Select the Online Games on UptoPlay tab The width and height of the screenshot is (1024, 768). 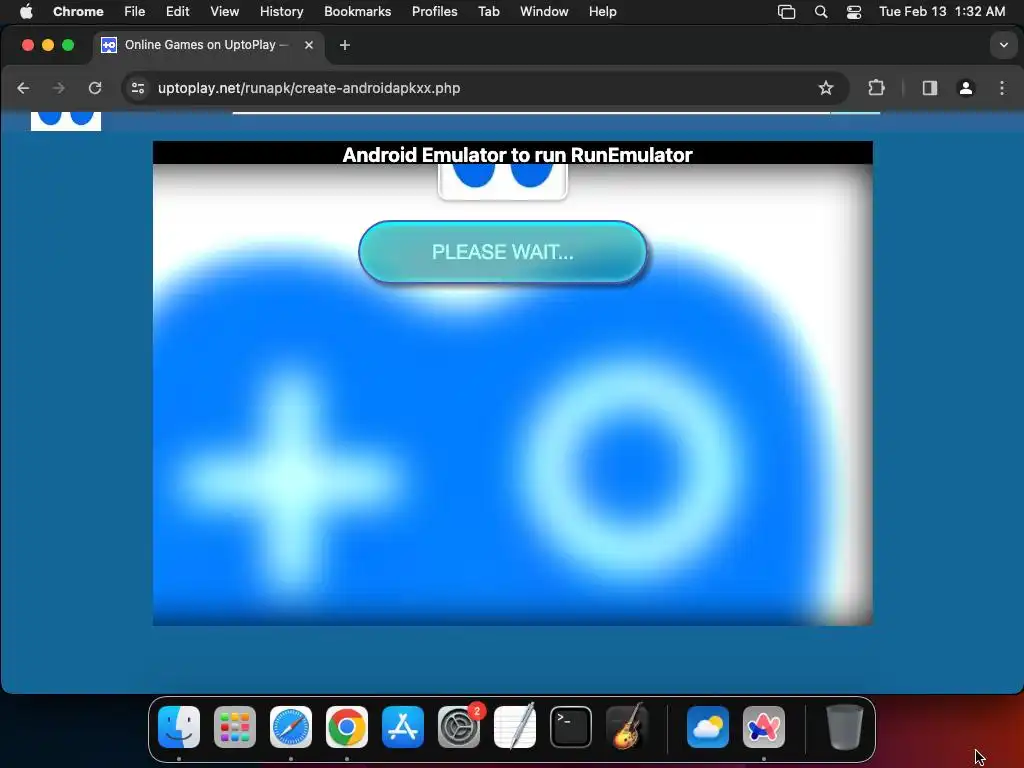click(208, 45)
